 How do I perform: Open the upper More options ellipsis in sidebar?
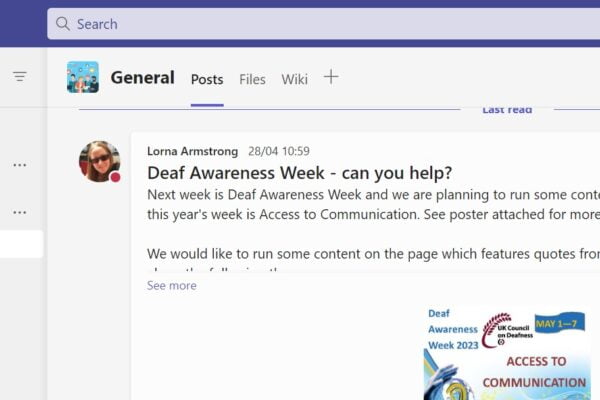coord(20,164)
